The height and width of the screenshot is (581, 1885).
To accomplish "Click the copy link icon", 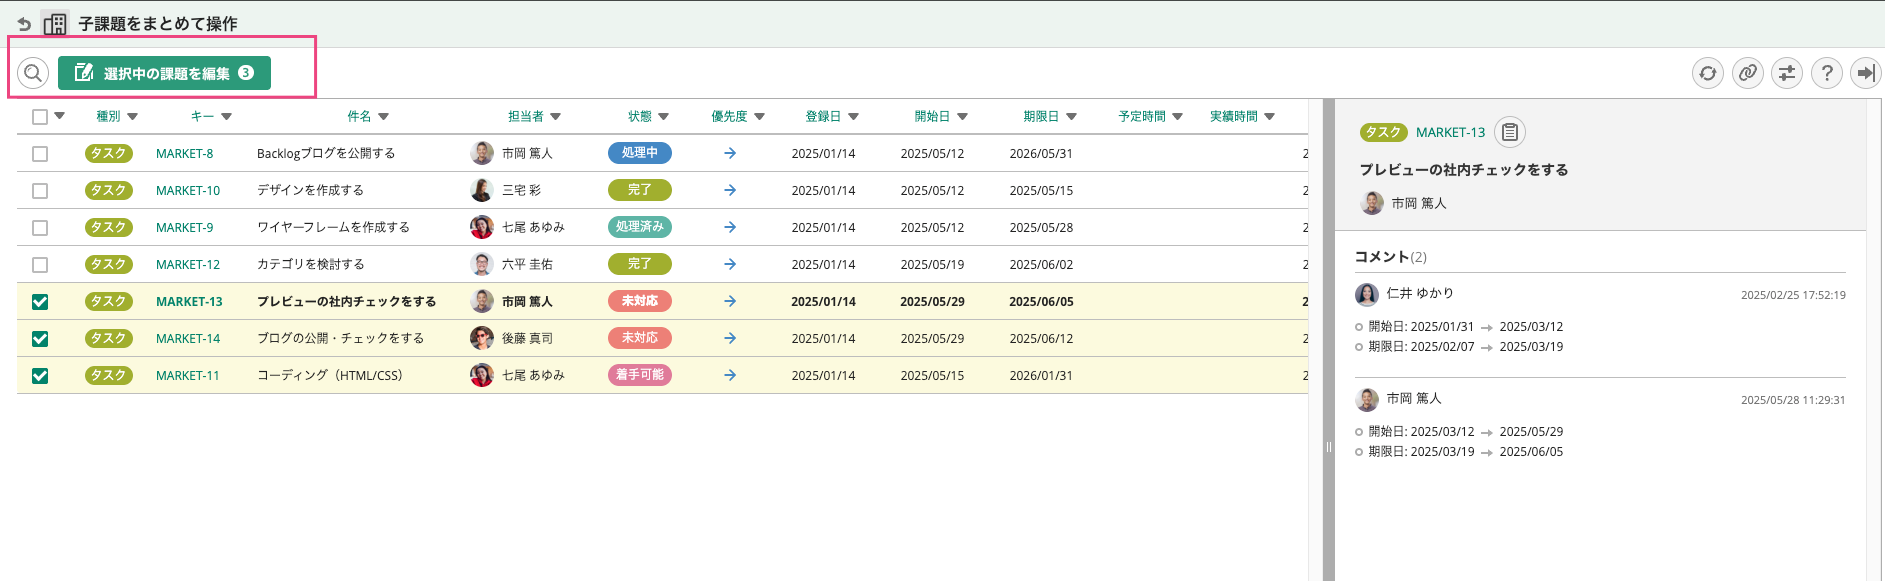I will (x=1748, y=73).
